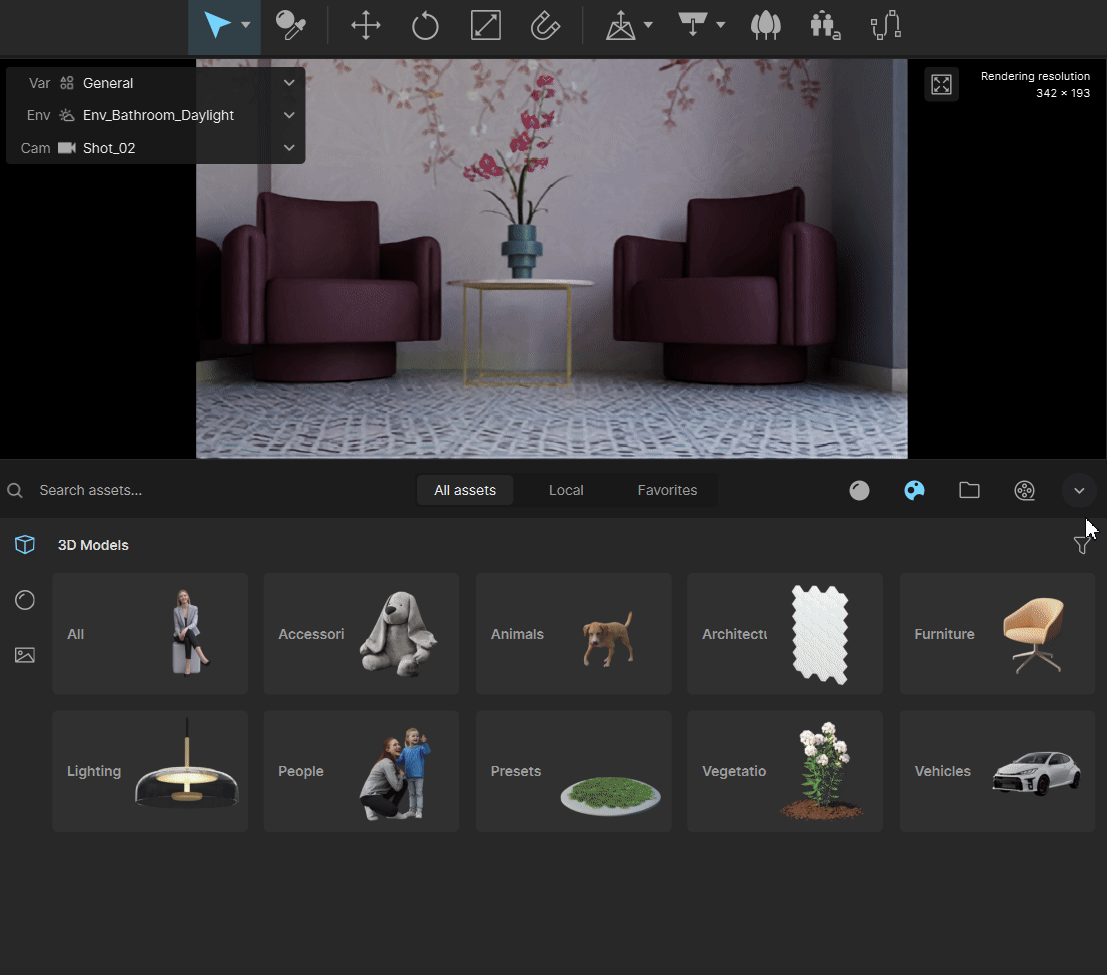The width and height of the screenshot is (1107, 975).
Task: Select the 3D Models cube icon
Action: point(25,544)
